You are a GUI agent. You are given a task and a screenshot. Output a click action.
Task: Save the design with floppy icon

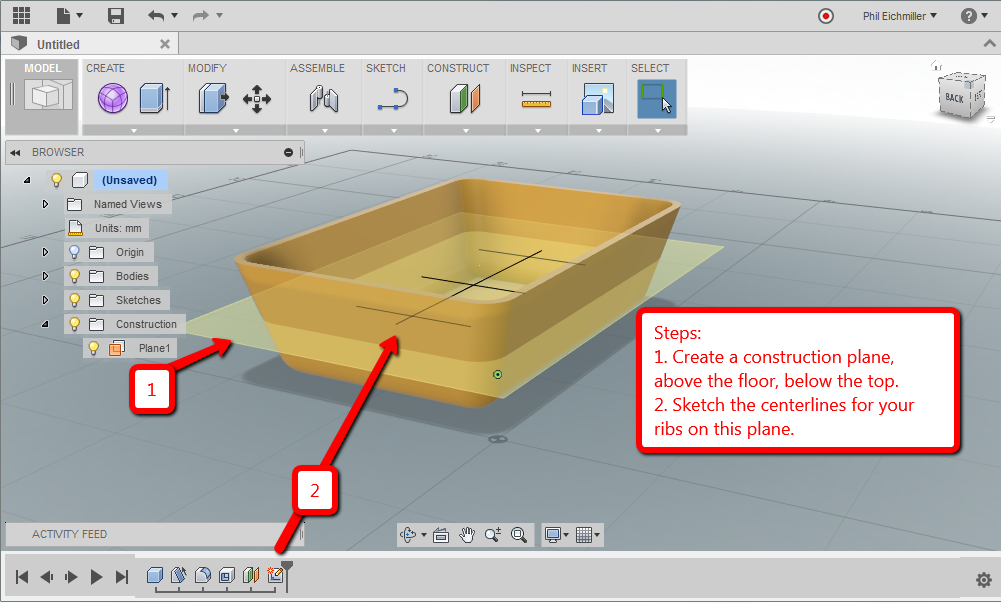[116, 15]
